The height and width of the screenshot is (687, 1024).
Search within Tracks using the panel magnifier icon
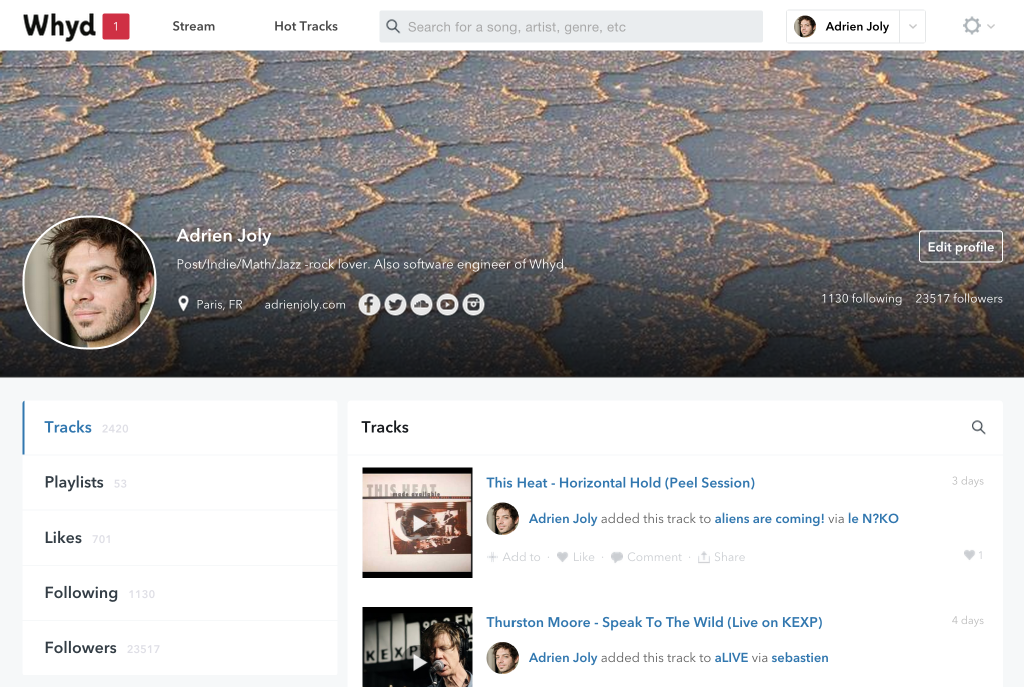(978, 427)
